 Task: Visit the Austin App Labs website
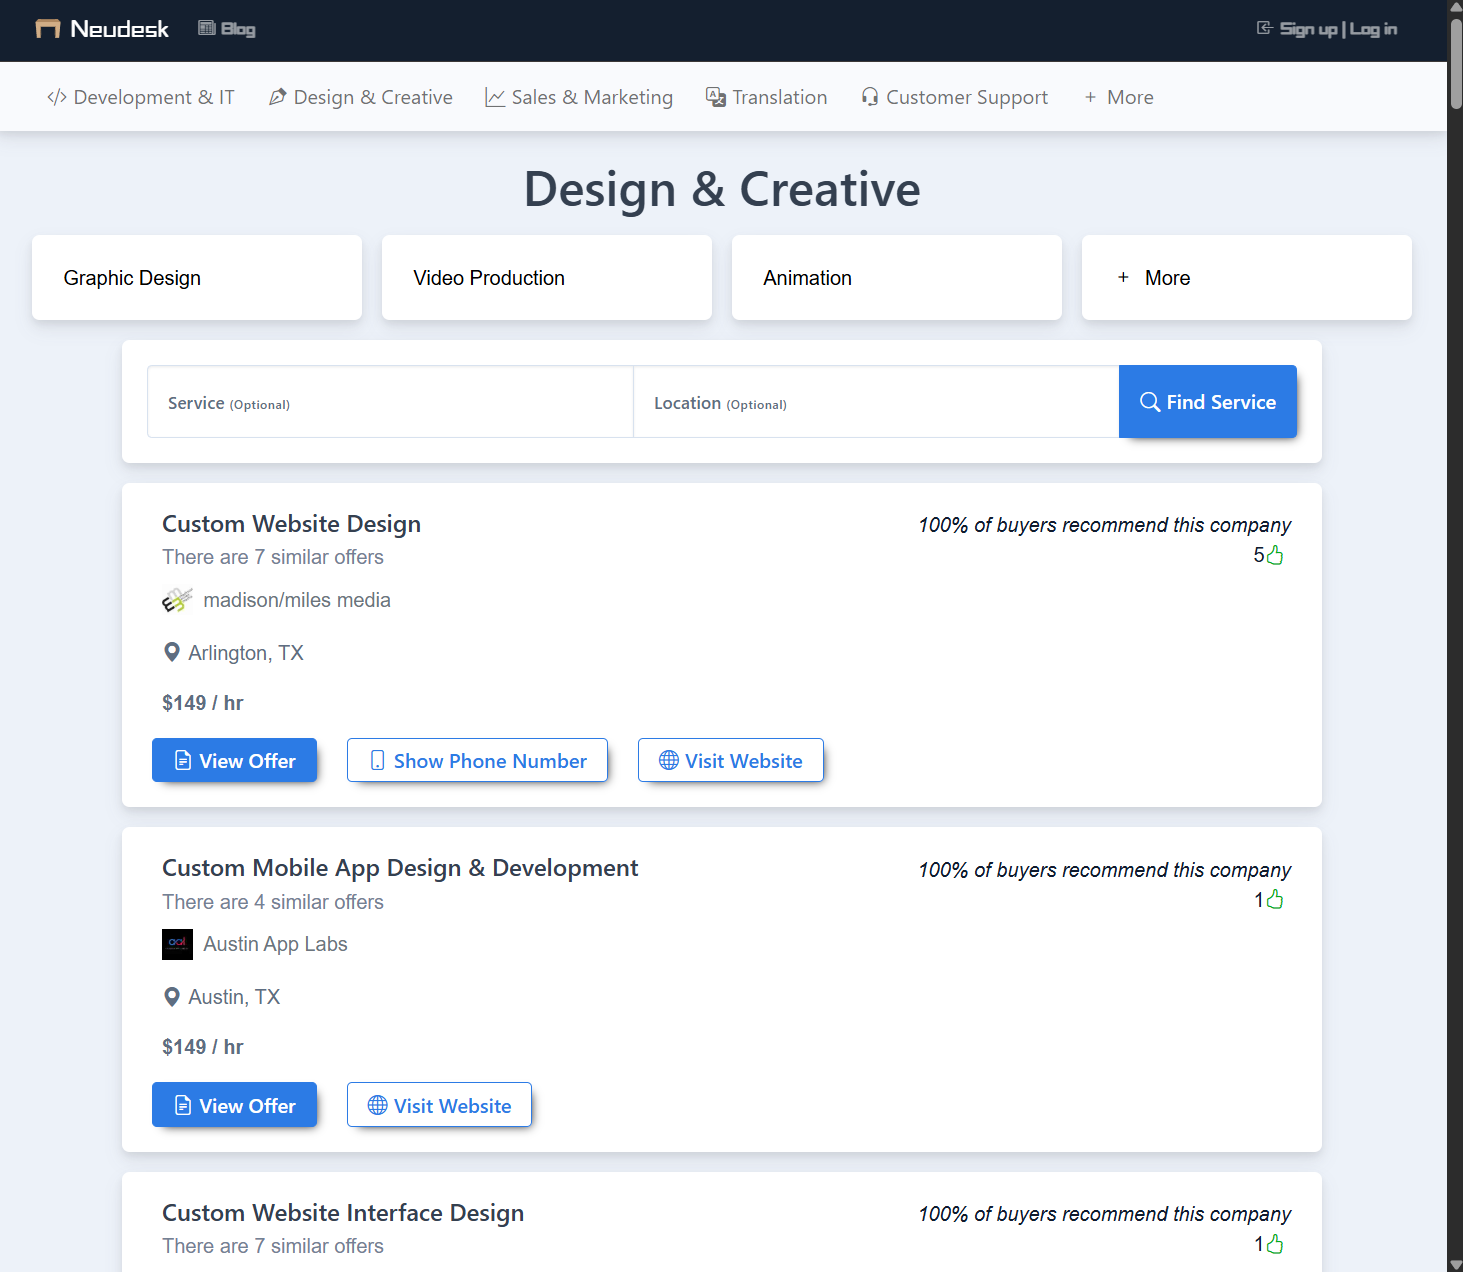[x=439, y=1104]
